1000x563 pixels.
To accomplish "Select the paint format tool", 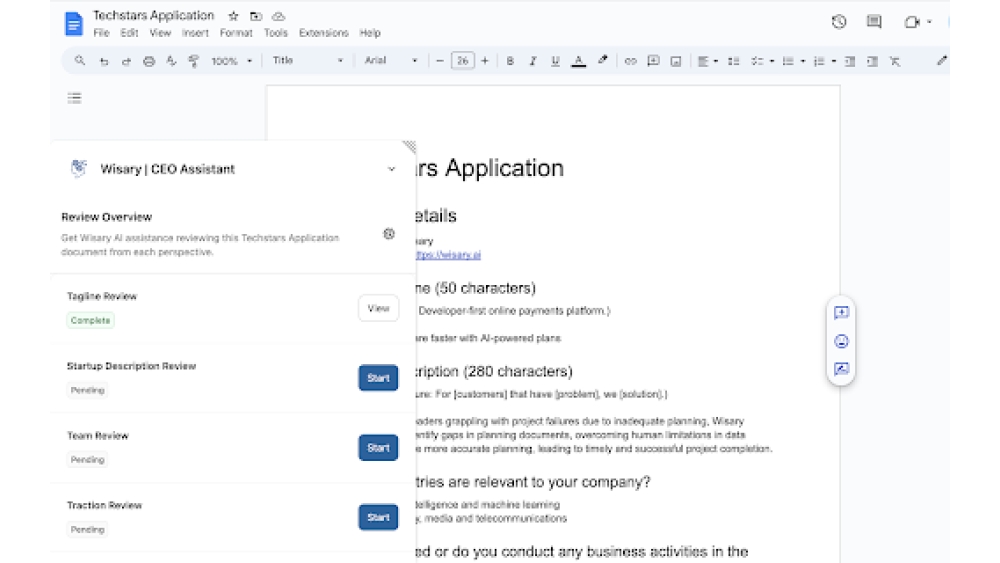I will pyautogui.click(x=193, y=61).
